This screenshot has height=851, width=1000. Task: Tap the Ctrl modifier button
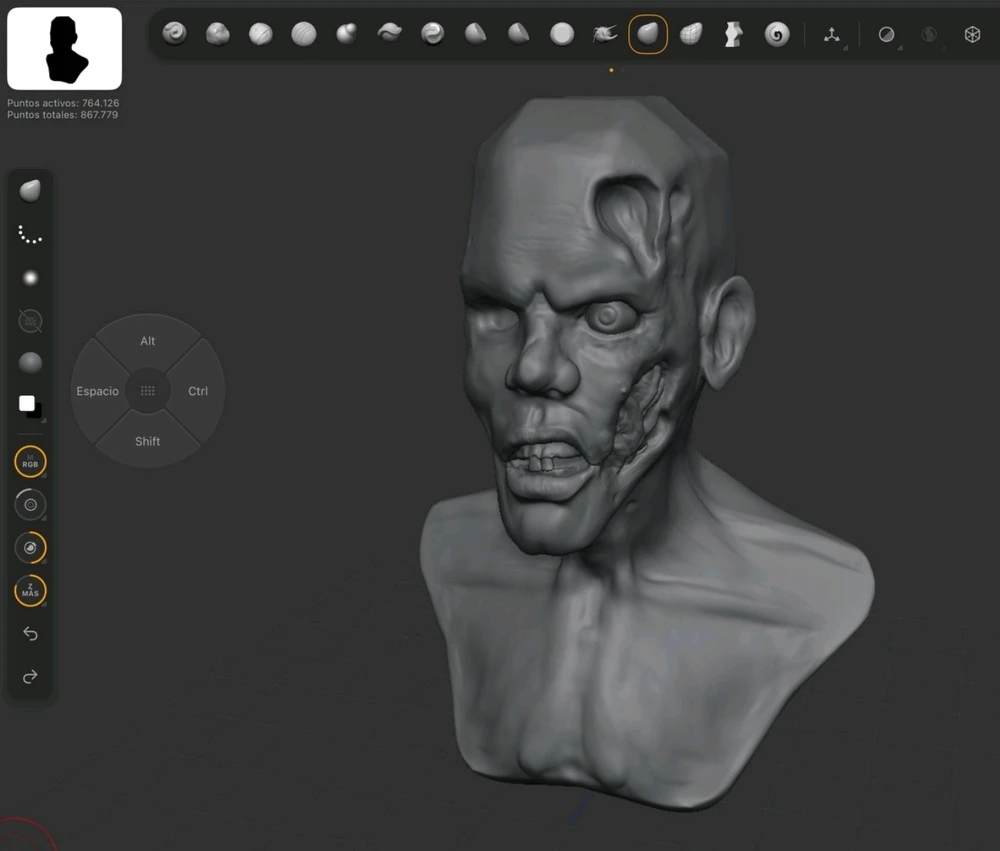[198, 391]
